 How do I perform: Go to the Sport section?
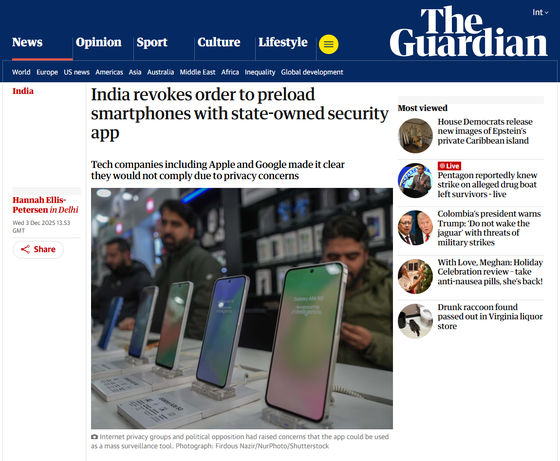(152, 42)
